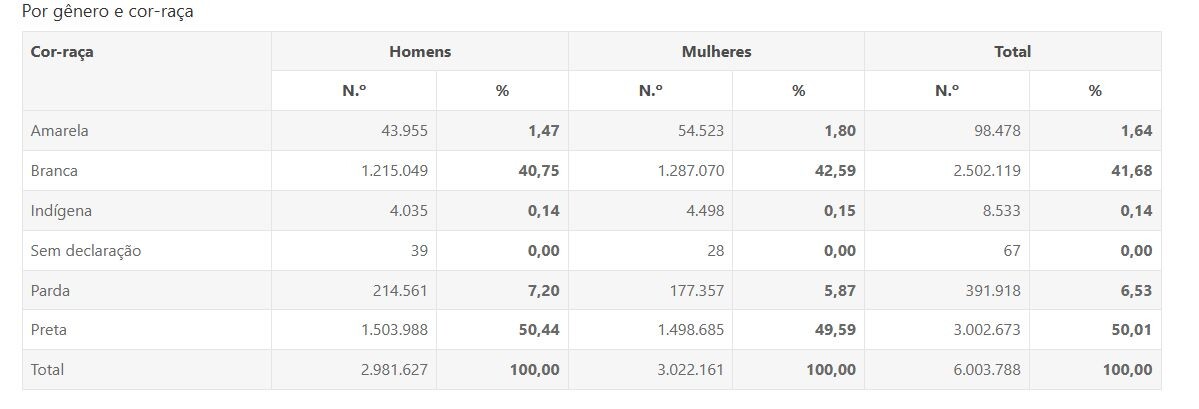The width and height of the screenshot is (1199, 409).
Task: Click the 'Por gênero e cor-raça' title
Action: click(108, 13)
